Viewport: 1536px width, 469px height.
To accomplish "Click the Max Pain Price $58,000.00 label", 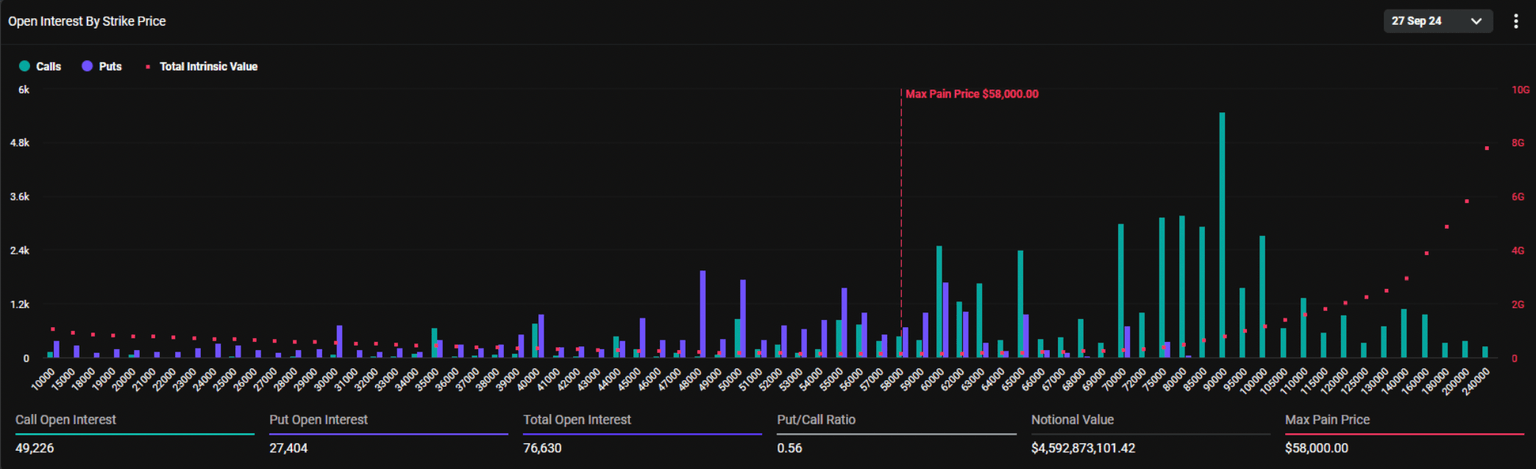I will click(x=971, y=94).
